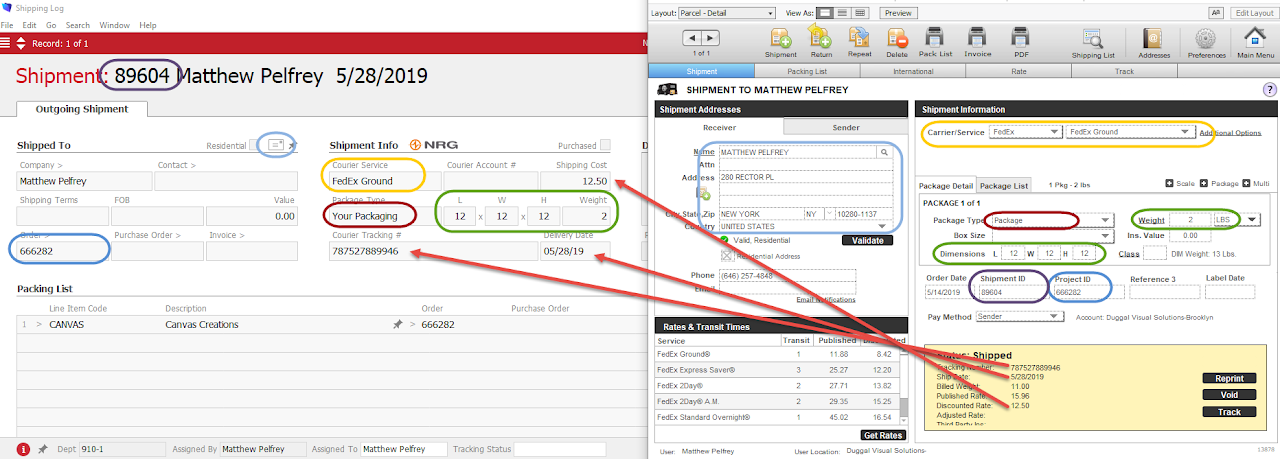
Task: Click the Scale plus icon
Action: (1171, 184)
